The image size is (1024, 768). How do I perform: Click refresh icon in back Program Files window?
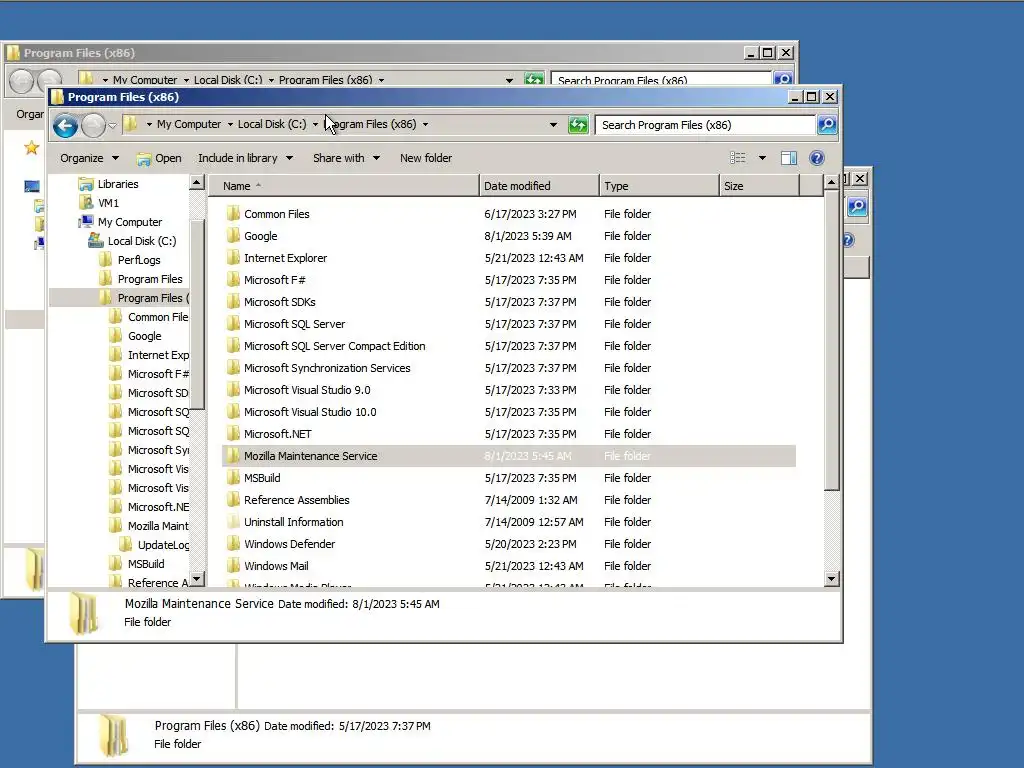[534, 79]
